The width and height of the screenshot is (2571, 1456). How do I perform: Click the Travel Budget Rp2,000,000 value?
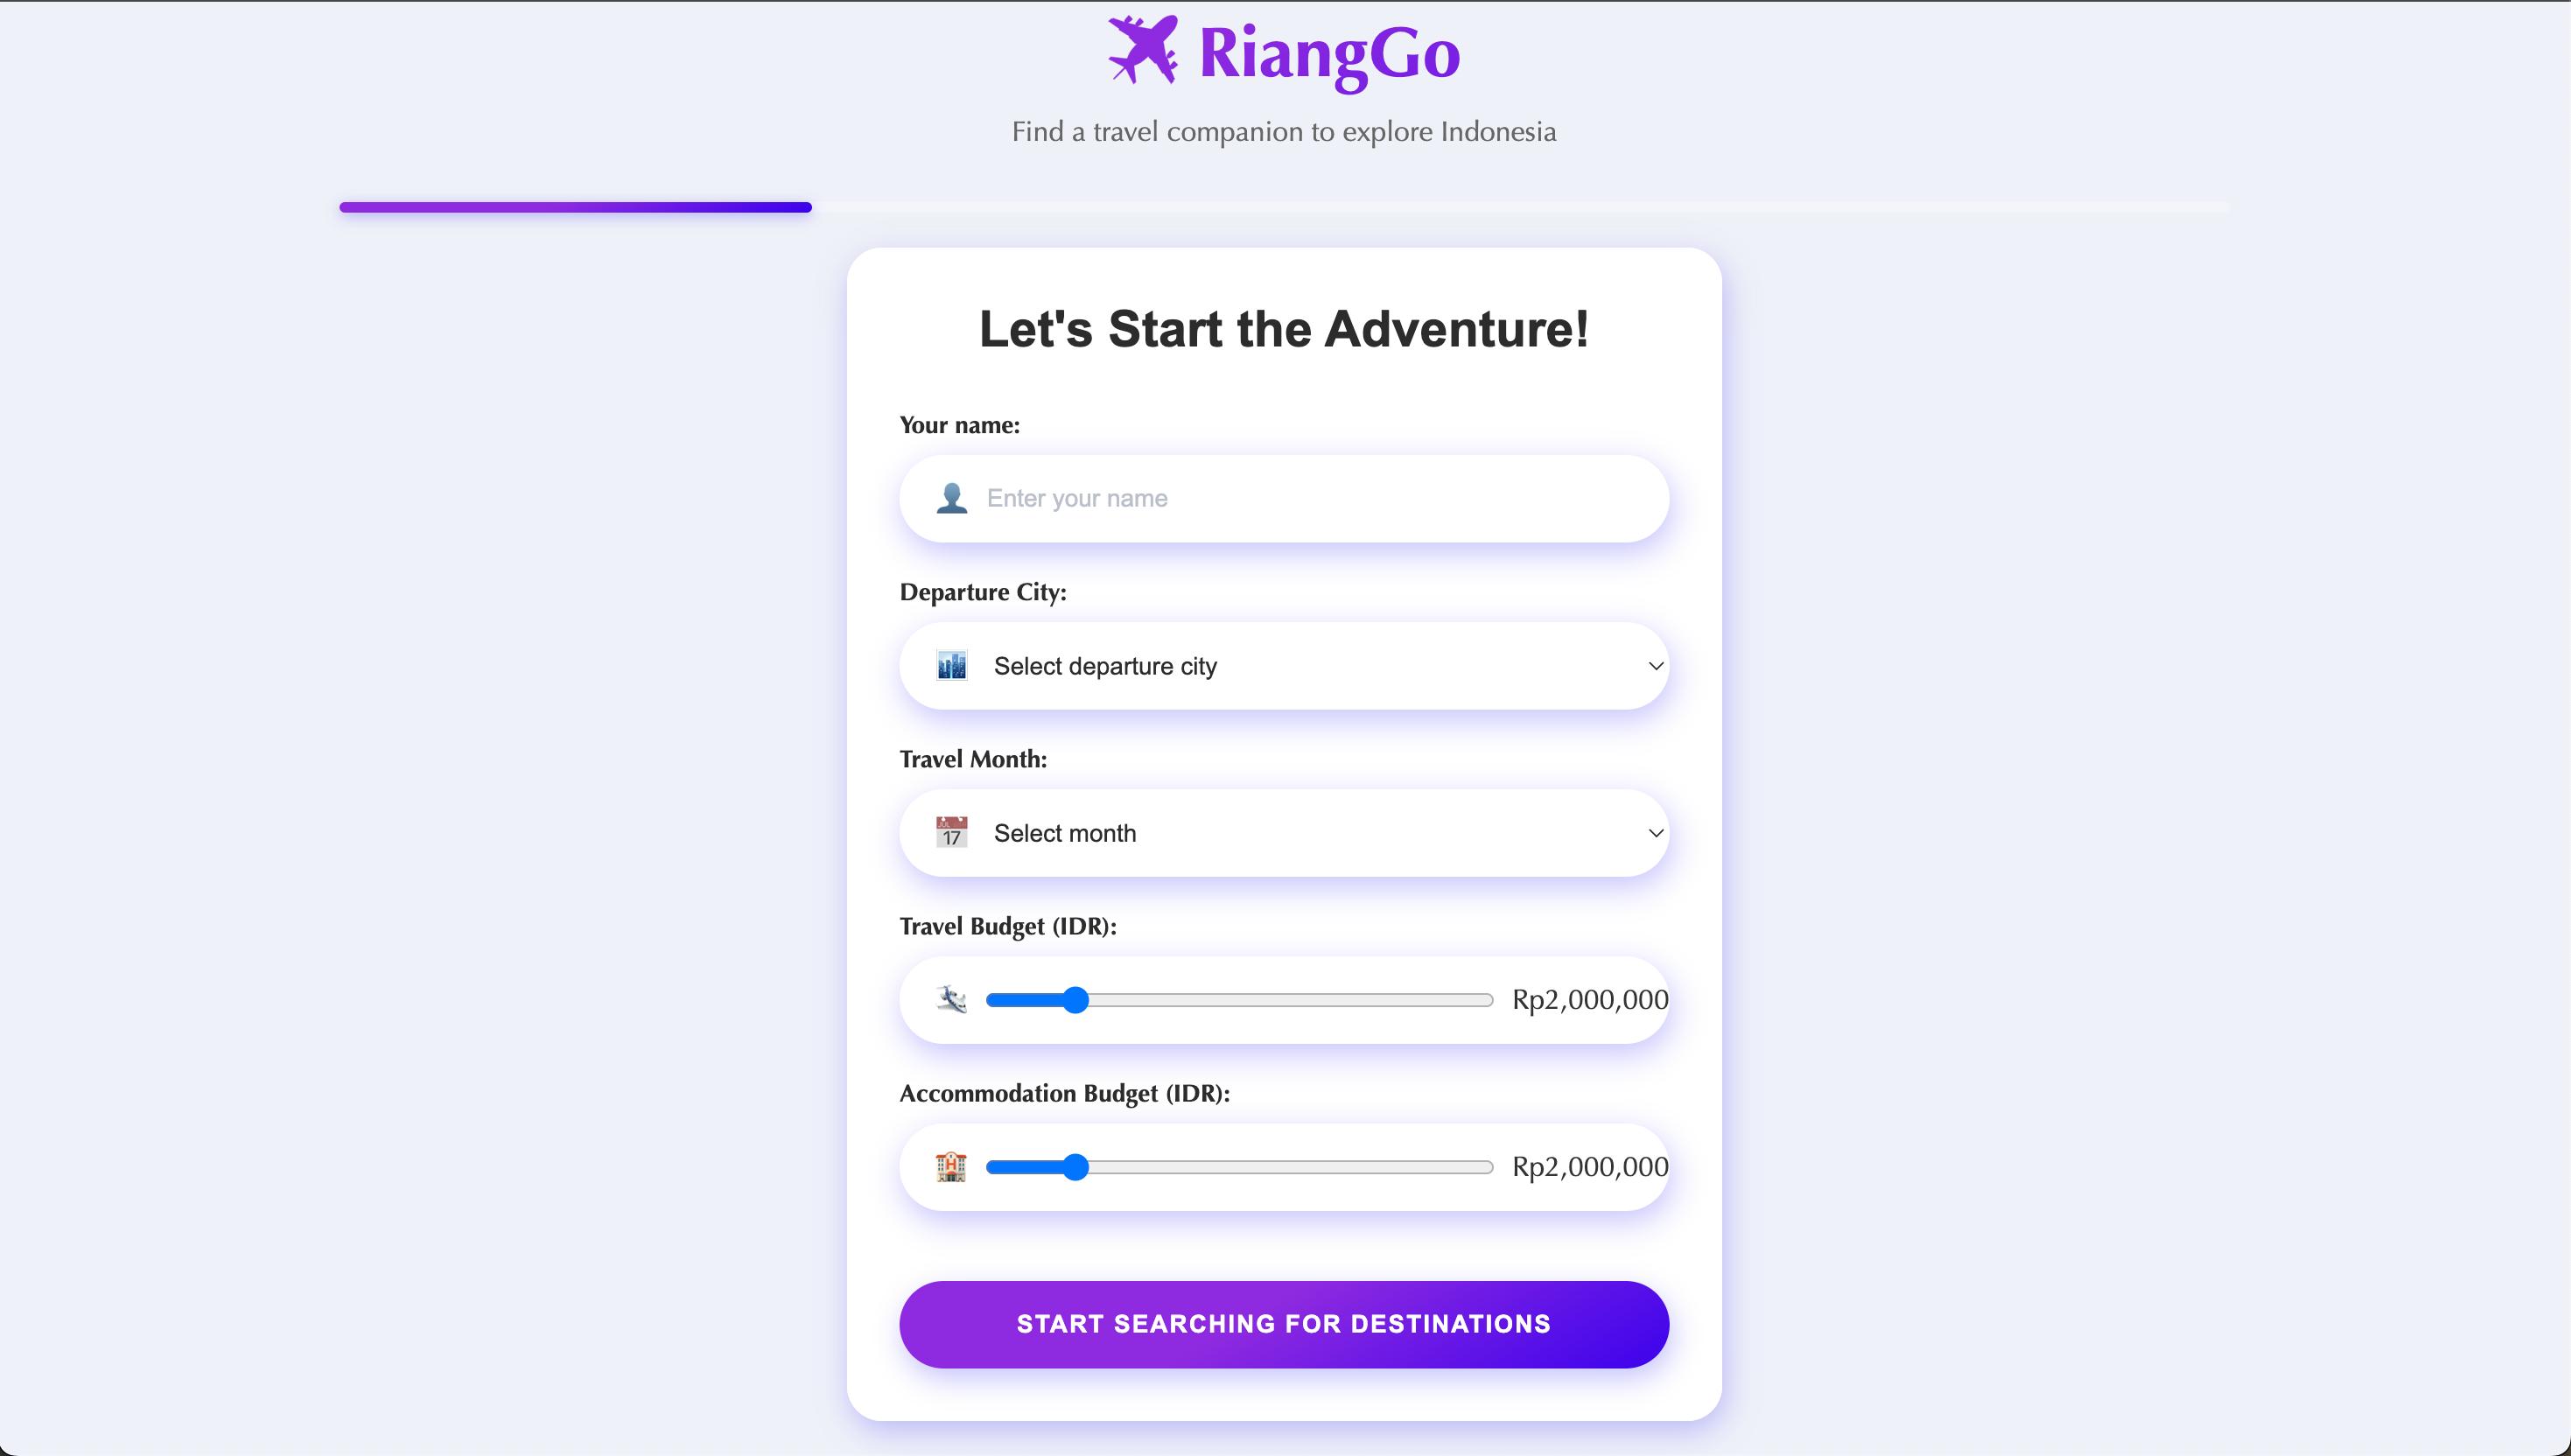[1590, 1000]
